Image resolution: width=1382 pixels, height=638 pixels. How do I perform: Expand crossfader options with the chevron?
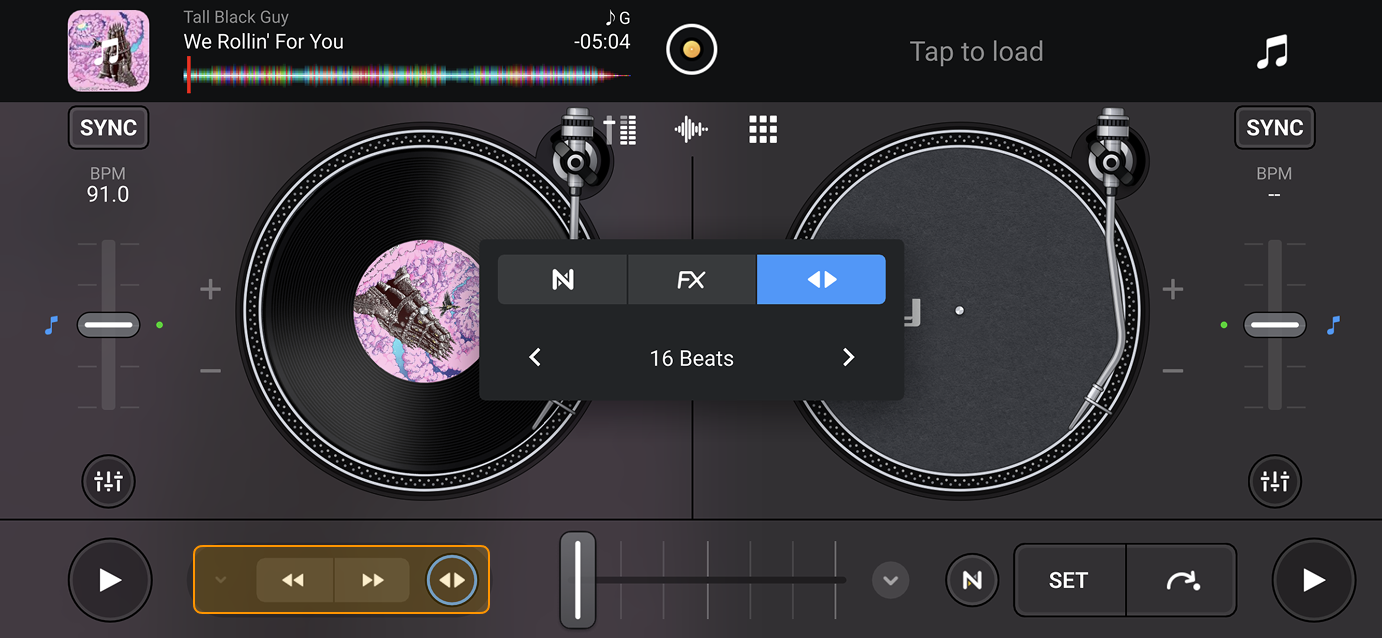889,579
